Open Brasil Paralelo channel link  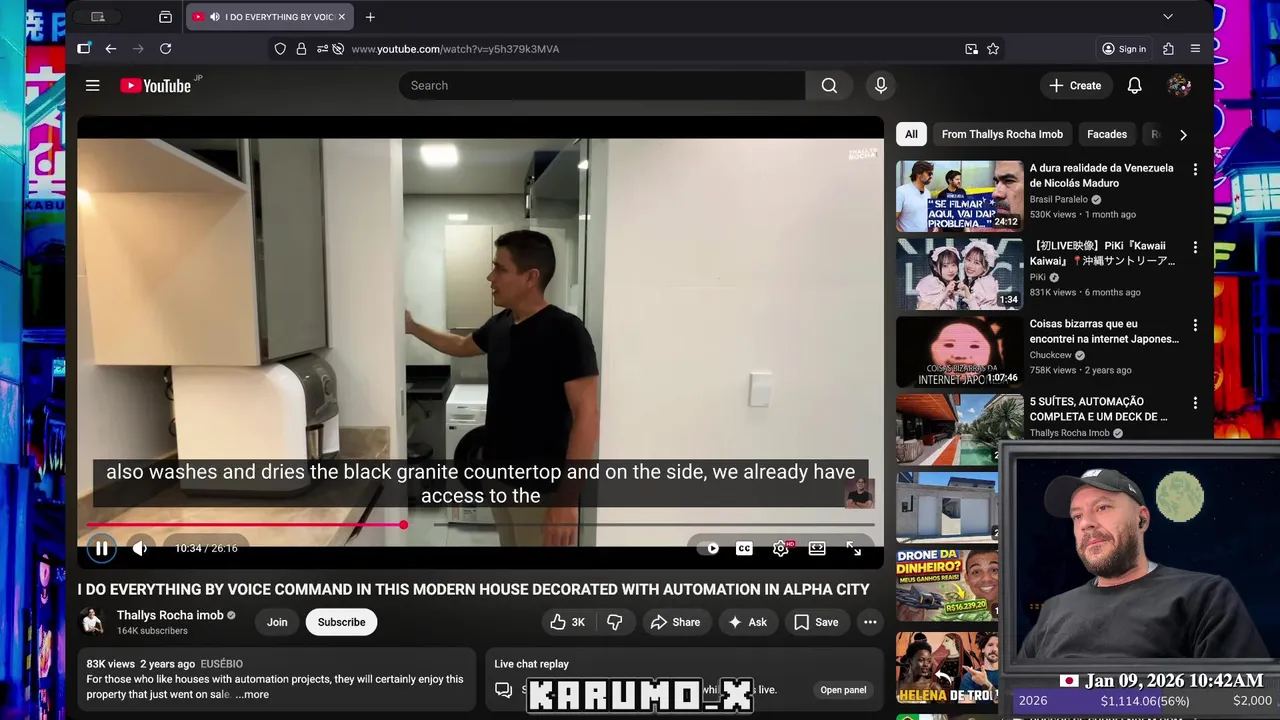(x=1059, y=199)
